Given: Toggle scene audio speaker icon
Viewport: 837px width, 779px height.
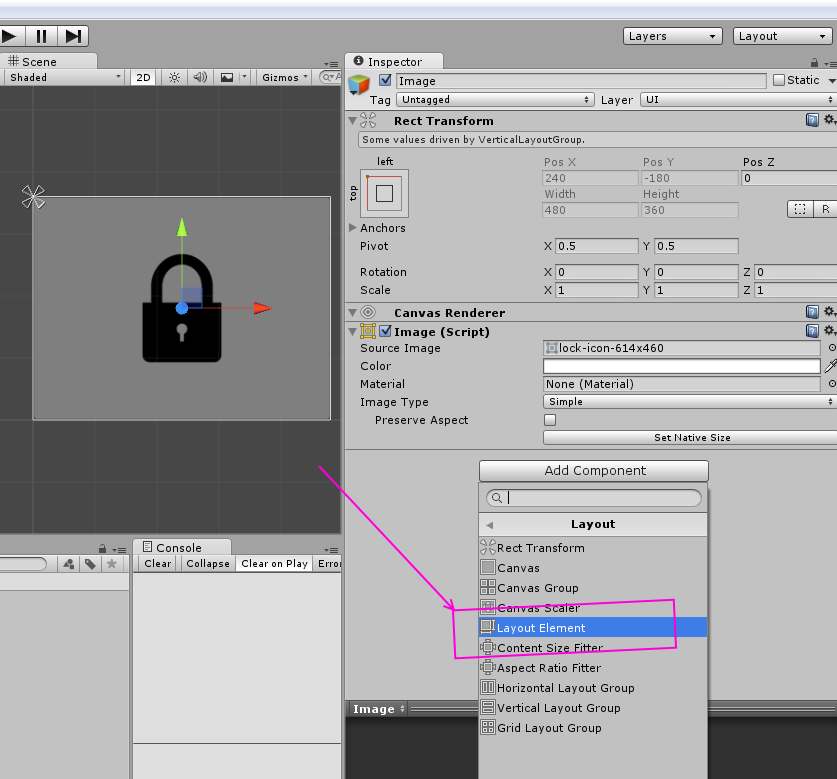Looking at the screenshot, I should (x=200, y=77).
